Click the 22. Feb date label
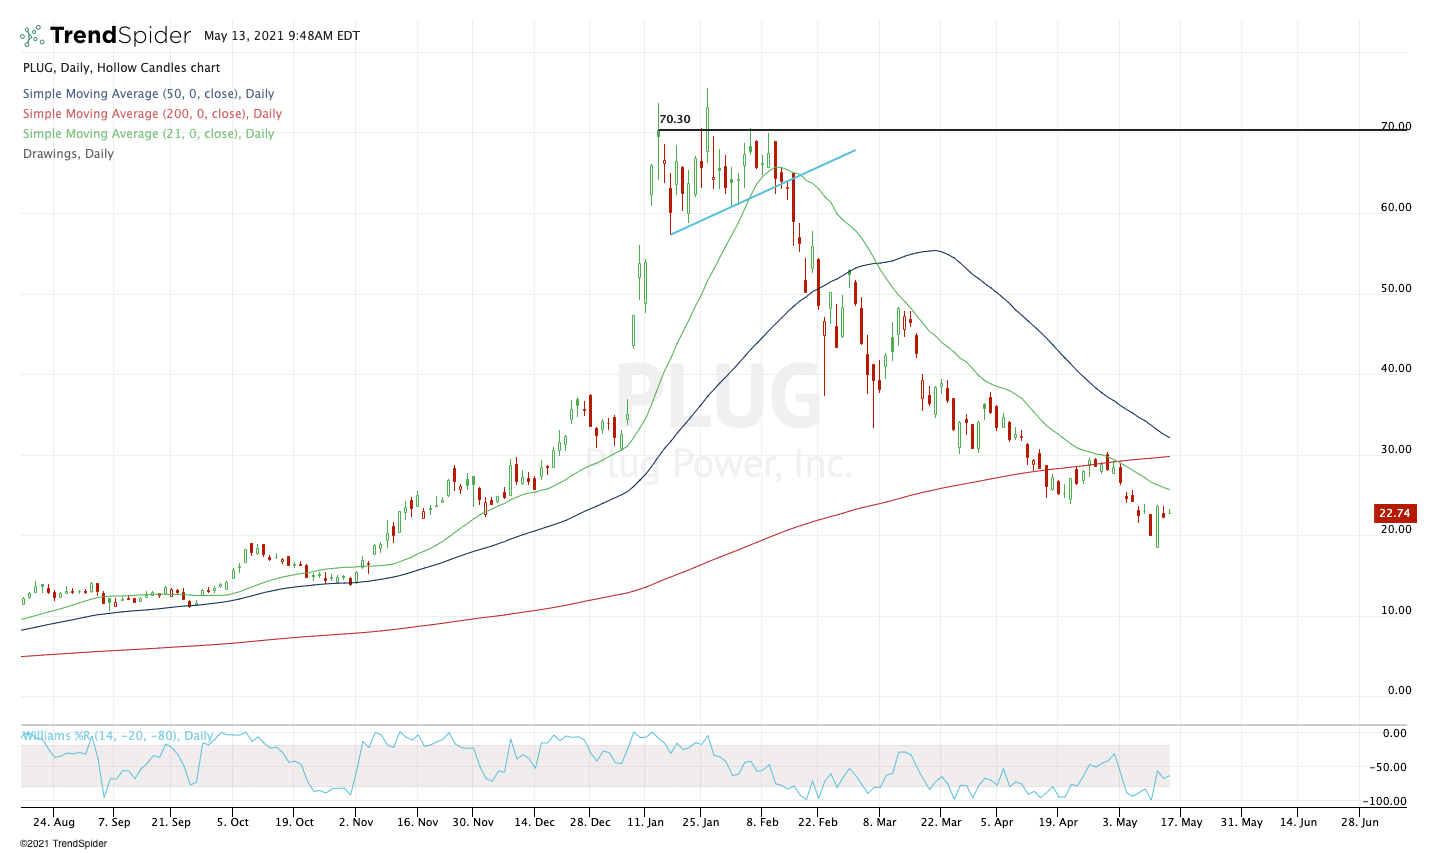The width and height of the screenshot is (1437, 853). click(818, 823)
